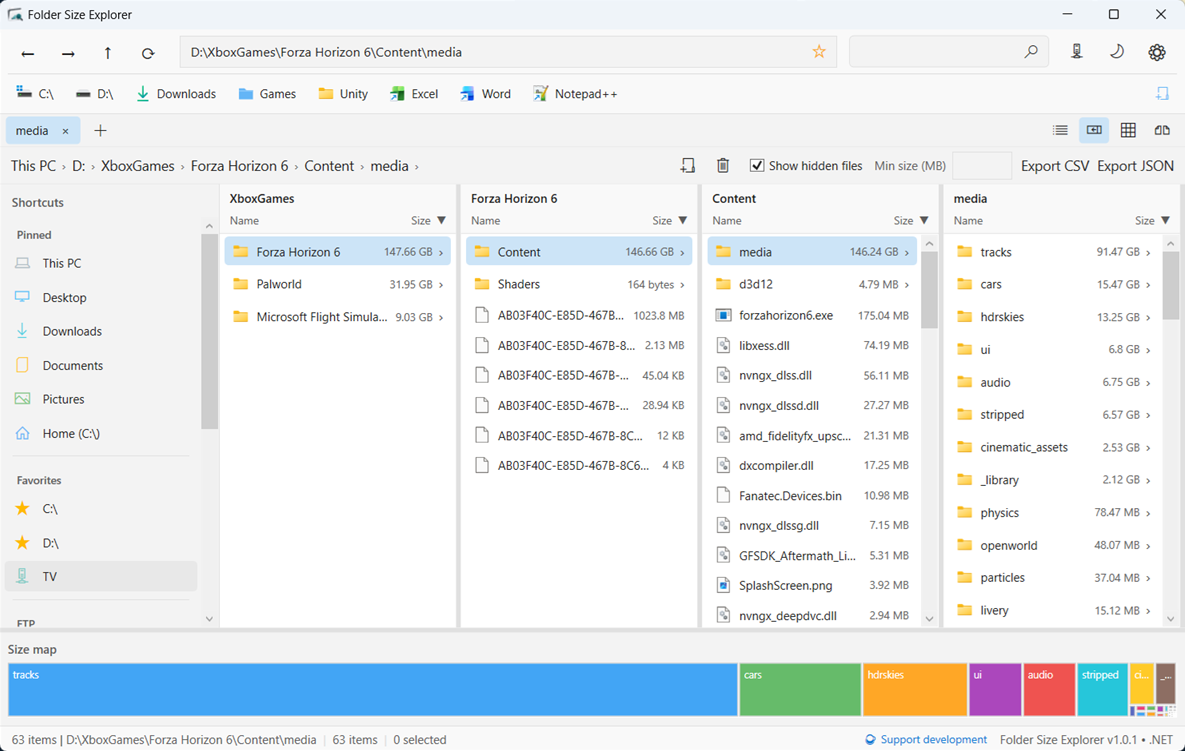Open settings gear icon

[1156, 52]
